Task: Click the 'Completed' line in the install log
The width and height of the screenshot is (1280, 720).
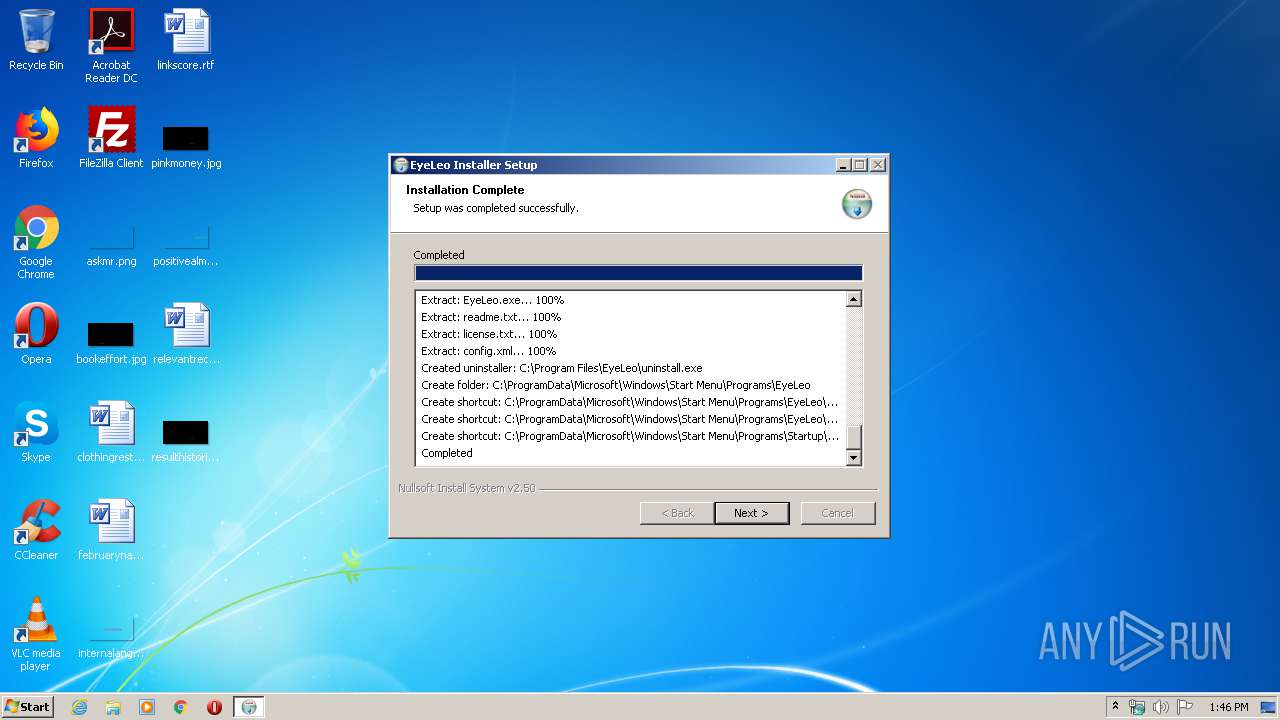Action: (x=447, y=453)
